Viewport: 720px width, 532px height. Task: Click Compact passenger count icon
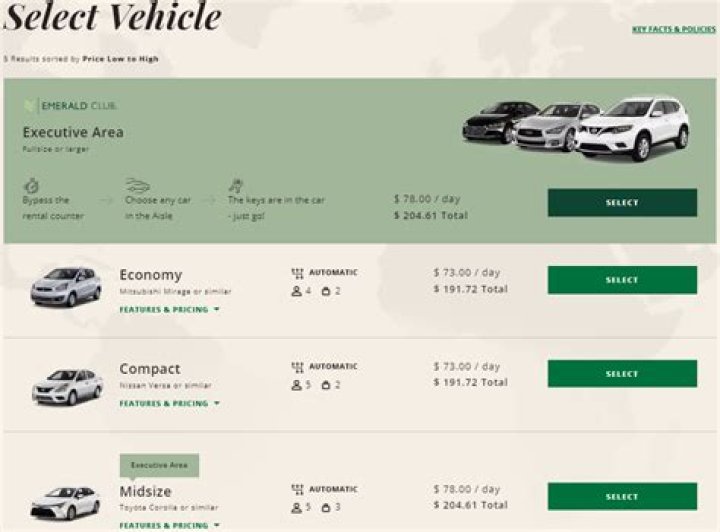pyautogui.click(x=296, y=385)
